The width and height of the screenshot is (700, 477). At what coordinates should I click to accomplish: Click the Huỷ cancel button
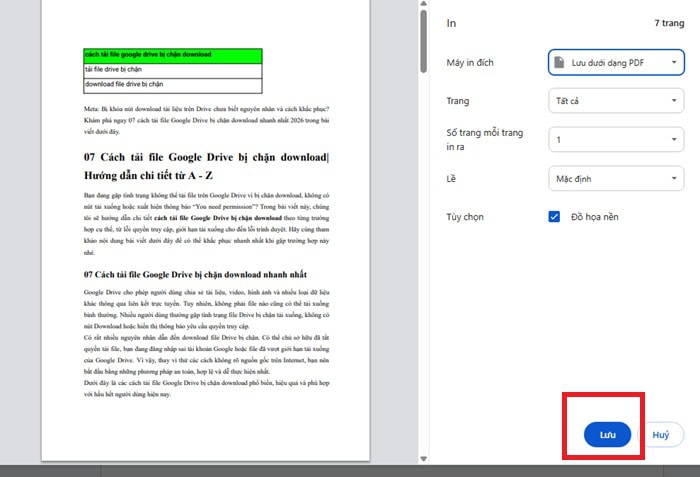661,435
